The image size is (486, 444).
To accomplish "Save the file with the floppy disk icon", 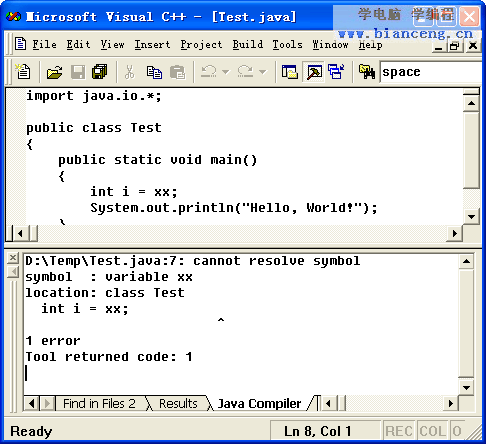I will (x=78, y=71).
